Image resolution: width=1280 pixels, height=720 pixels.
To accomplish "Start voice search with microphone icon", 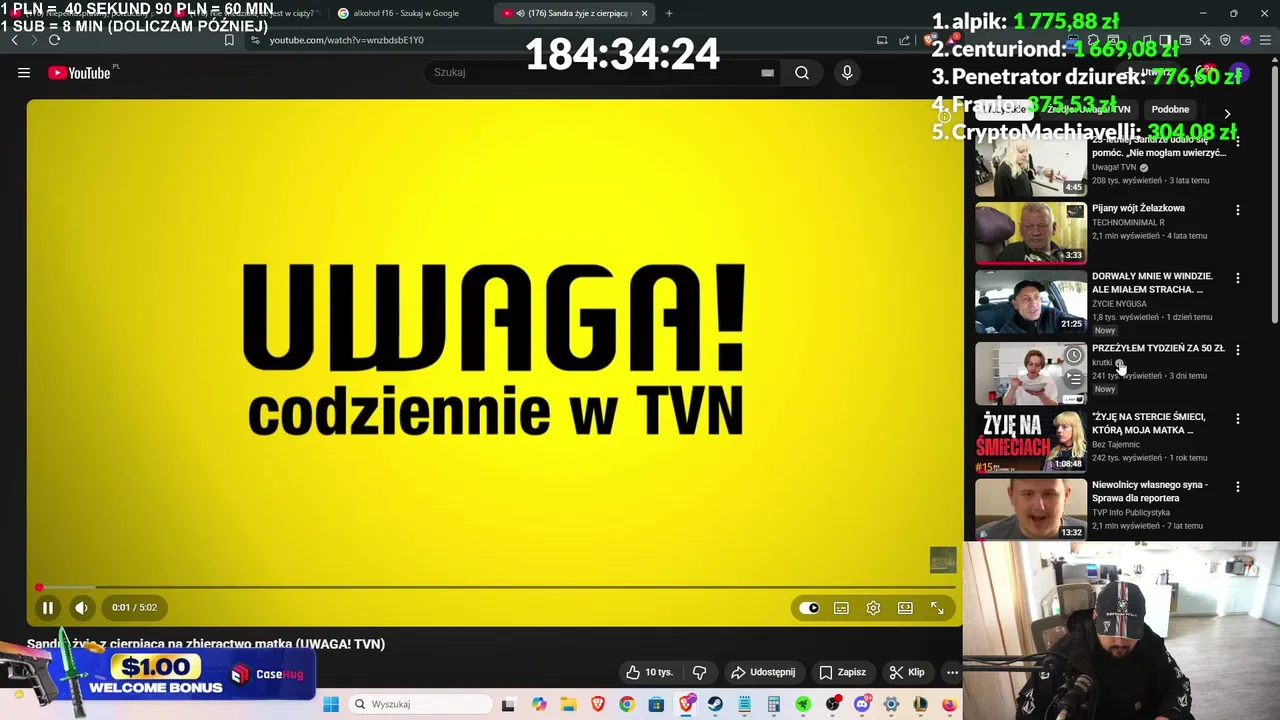I will (x=847, y=72).
